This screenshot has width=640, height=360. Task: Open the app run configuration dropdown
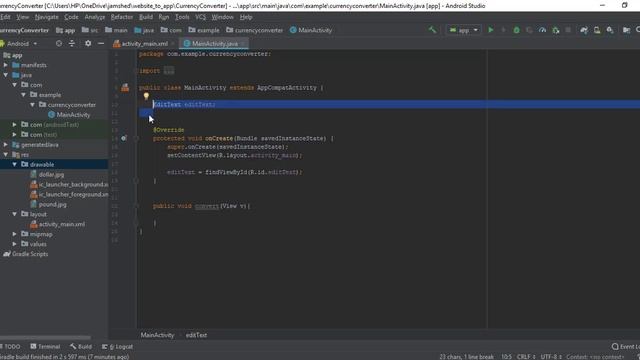tap(463, 30)
